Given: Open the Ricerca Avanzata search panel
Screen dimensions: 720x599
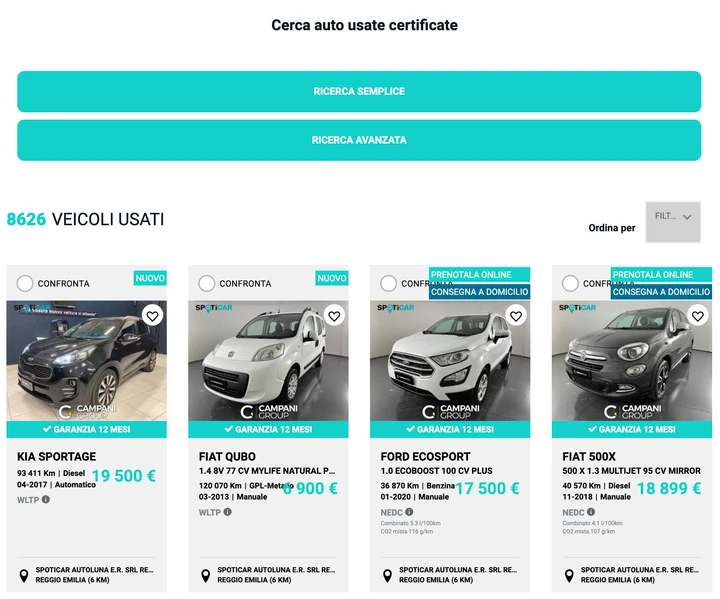Looking at the screenshot, I should coord(359,140).
